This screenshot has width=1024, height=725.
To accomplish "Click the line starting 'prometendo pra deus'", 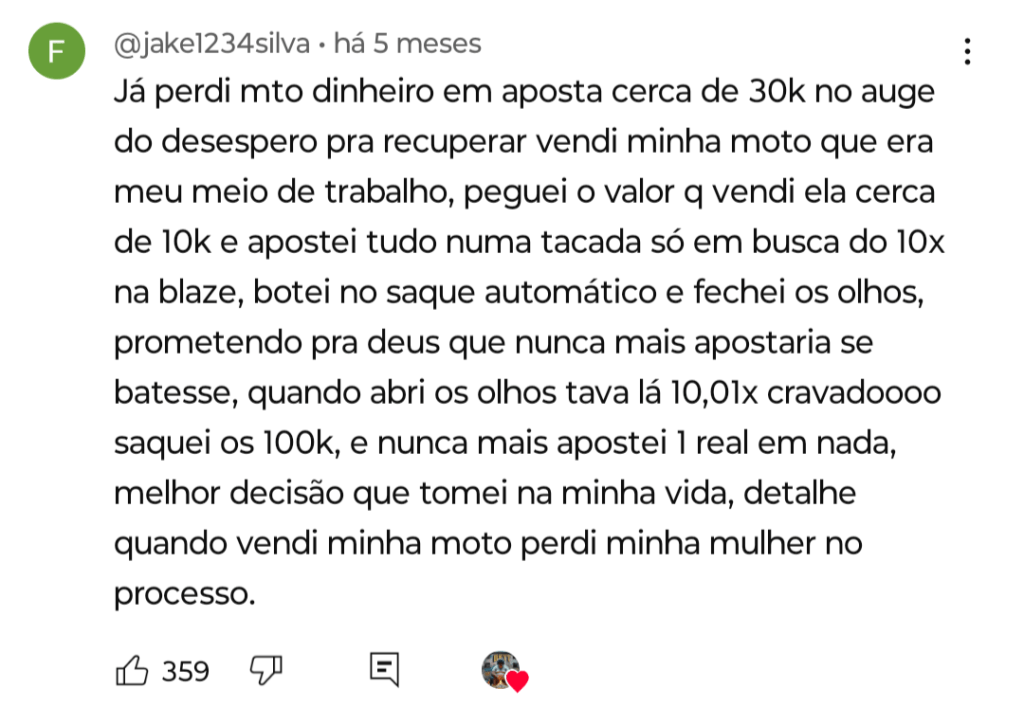I will tap(494, 343).
